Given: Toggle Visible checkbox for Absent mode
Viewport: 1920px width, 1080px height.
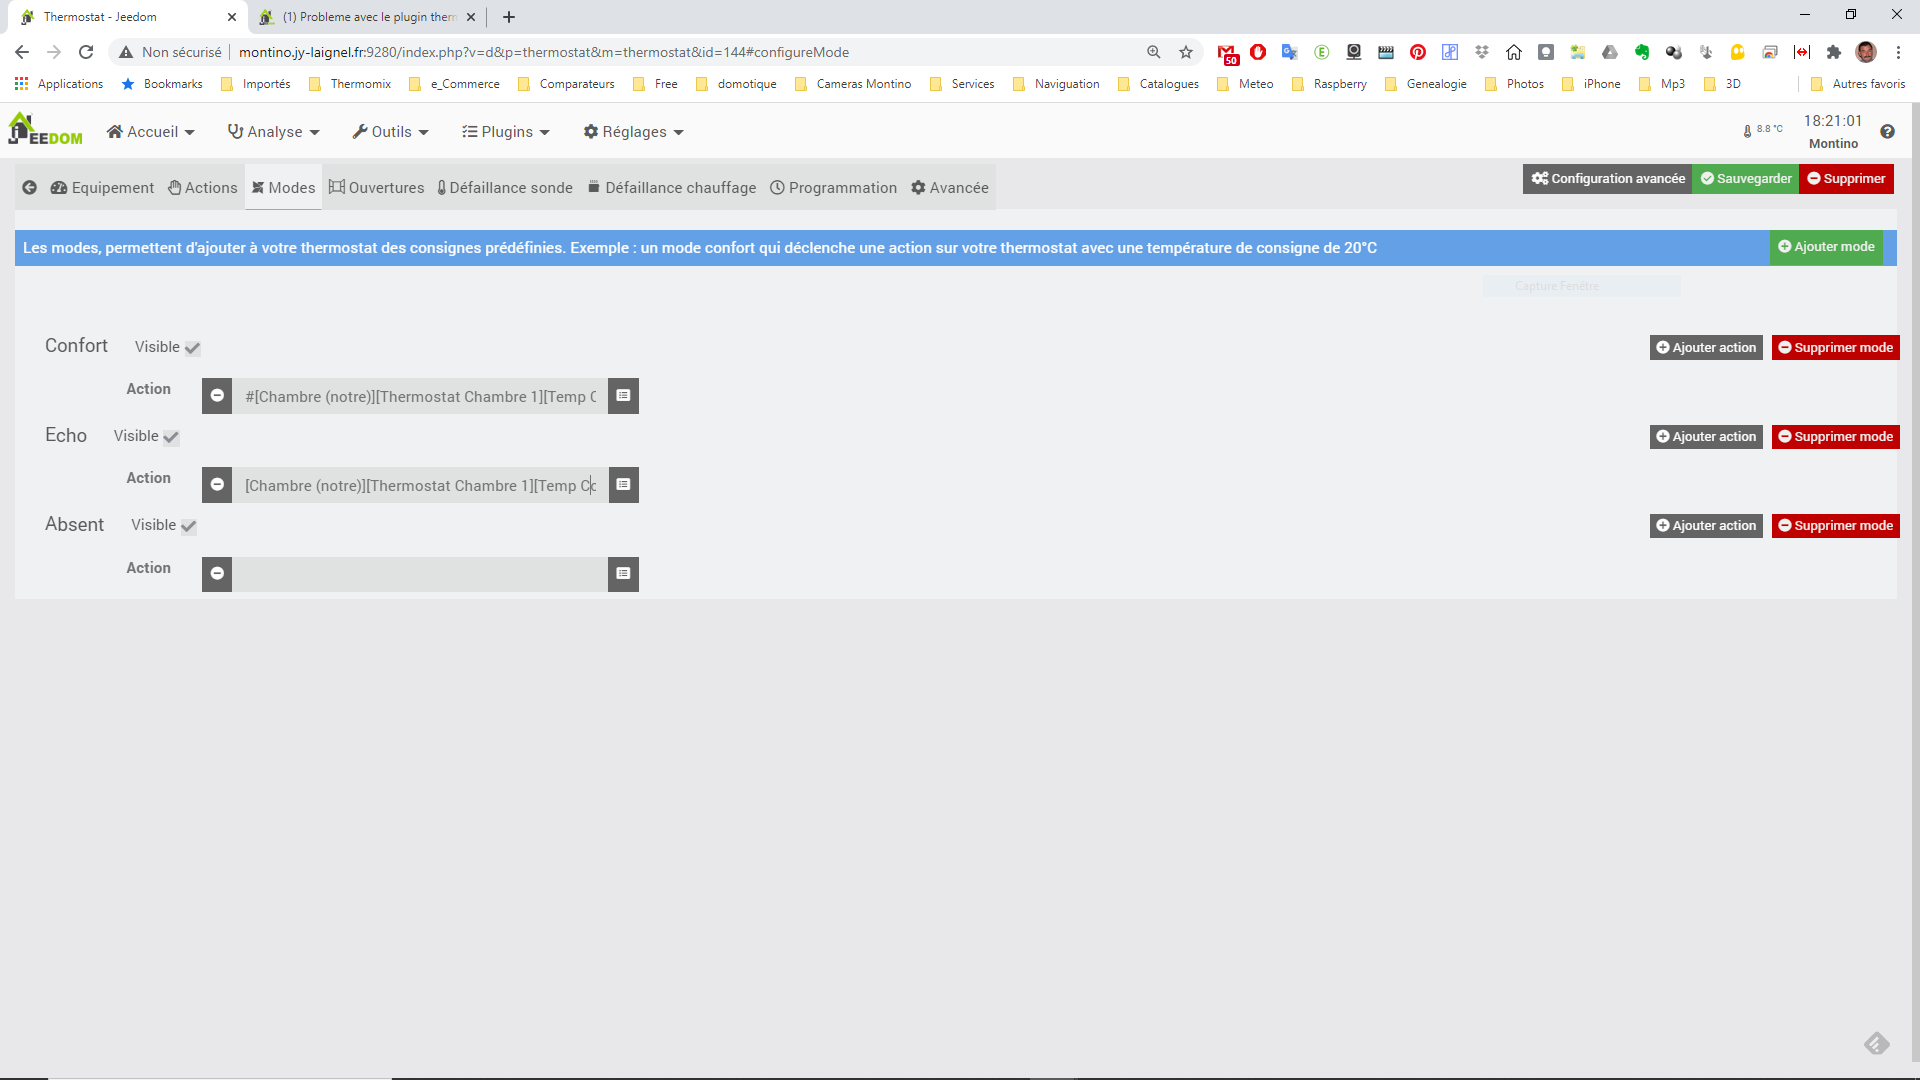Looking at the screenshot, I should (x=189, y=526).
